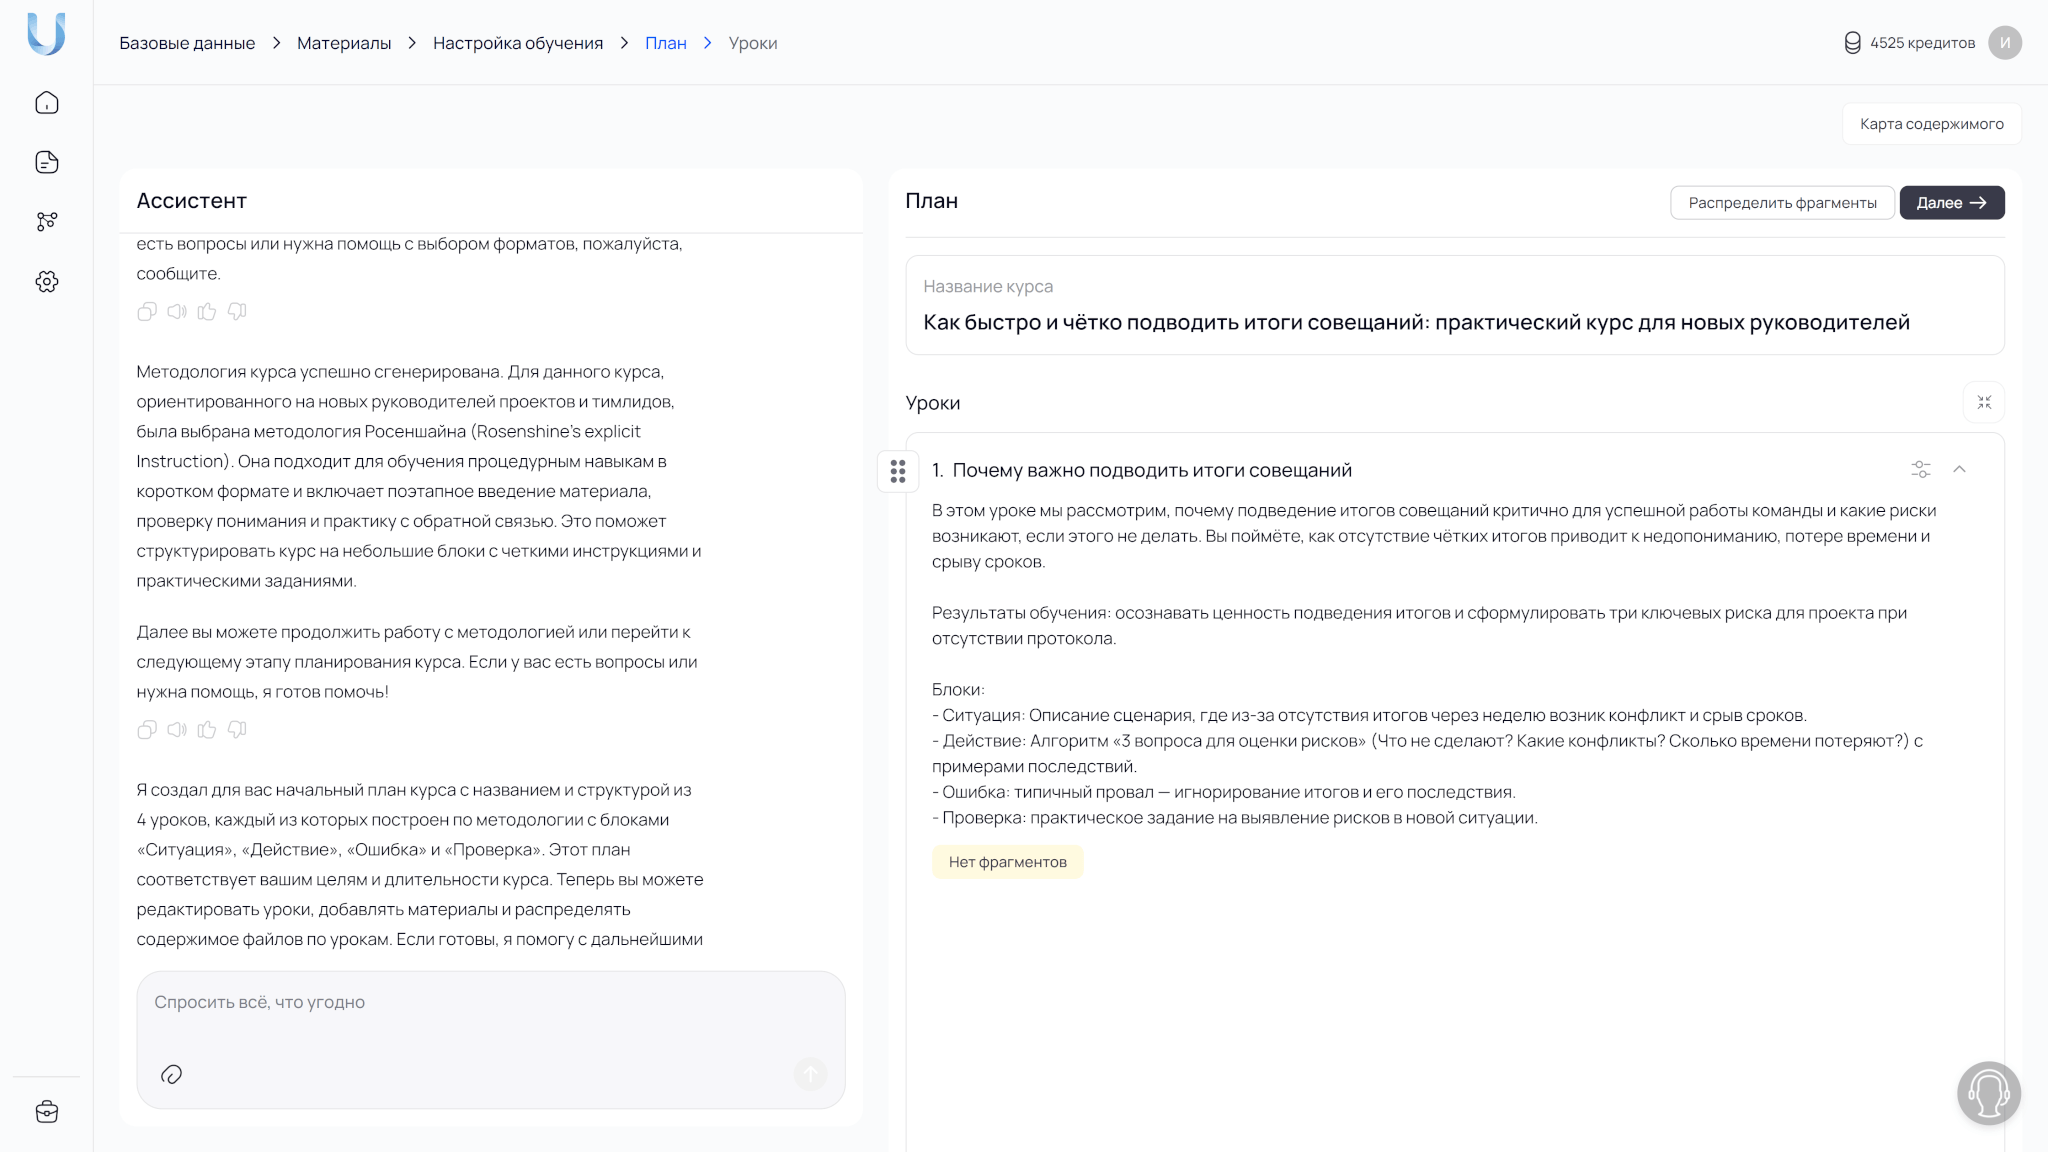This screenshot has height=1152, width=2048.
Task: Open the documents icon in sidebar
Action: (47, 162)
